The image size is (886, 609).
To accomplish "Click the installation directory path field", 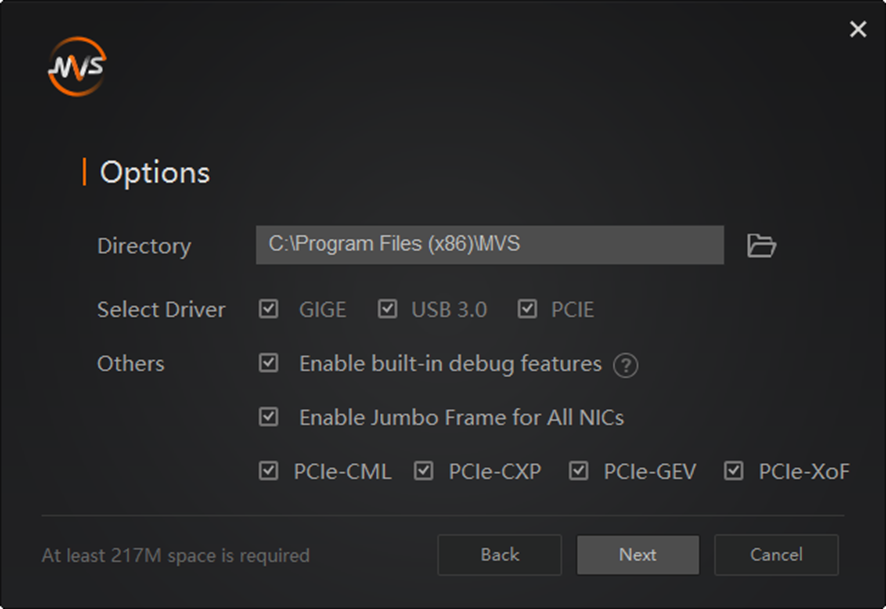I will [489, 245].
